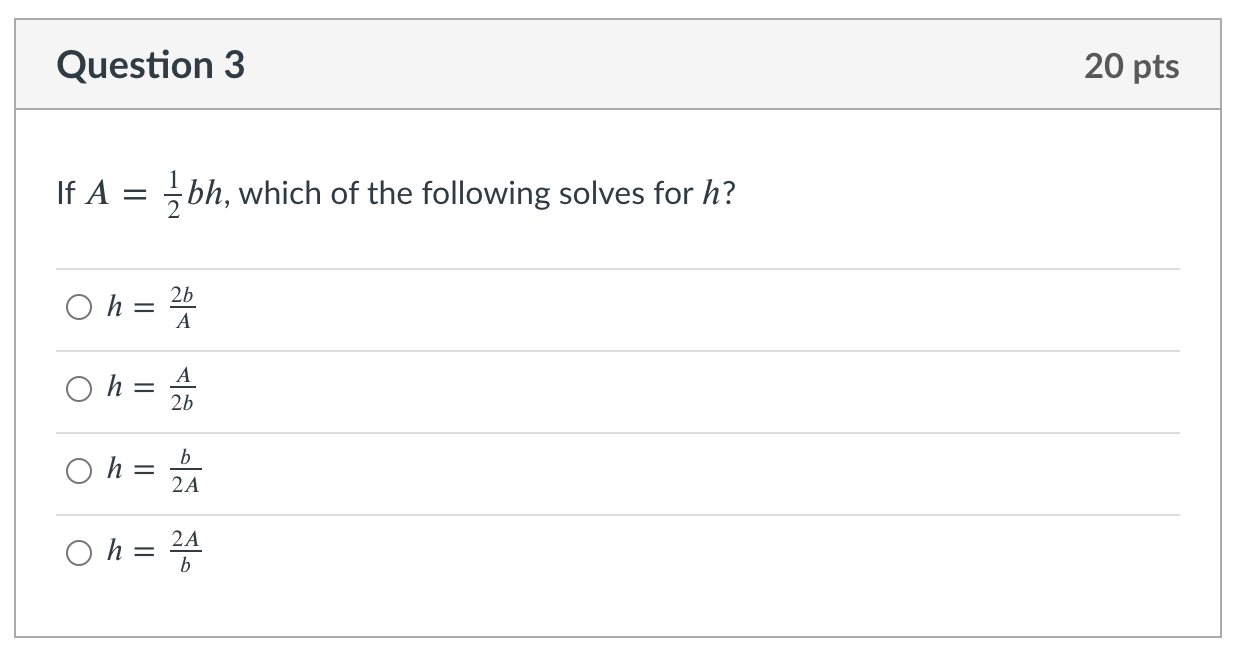This screenshot has width=1238, height=658.
Task: Click the answer row containing h = 2A/b
Action: (x=400, y=551)
